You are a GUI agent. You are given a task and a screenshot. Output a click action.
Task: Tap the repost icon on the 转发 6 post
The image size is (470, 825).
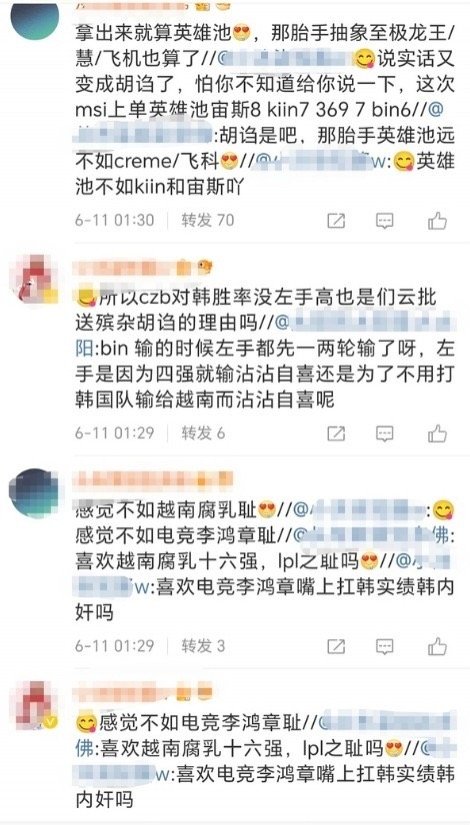coord(336,434)
